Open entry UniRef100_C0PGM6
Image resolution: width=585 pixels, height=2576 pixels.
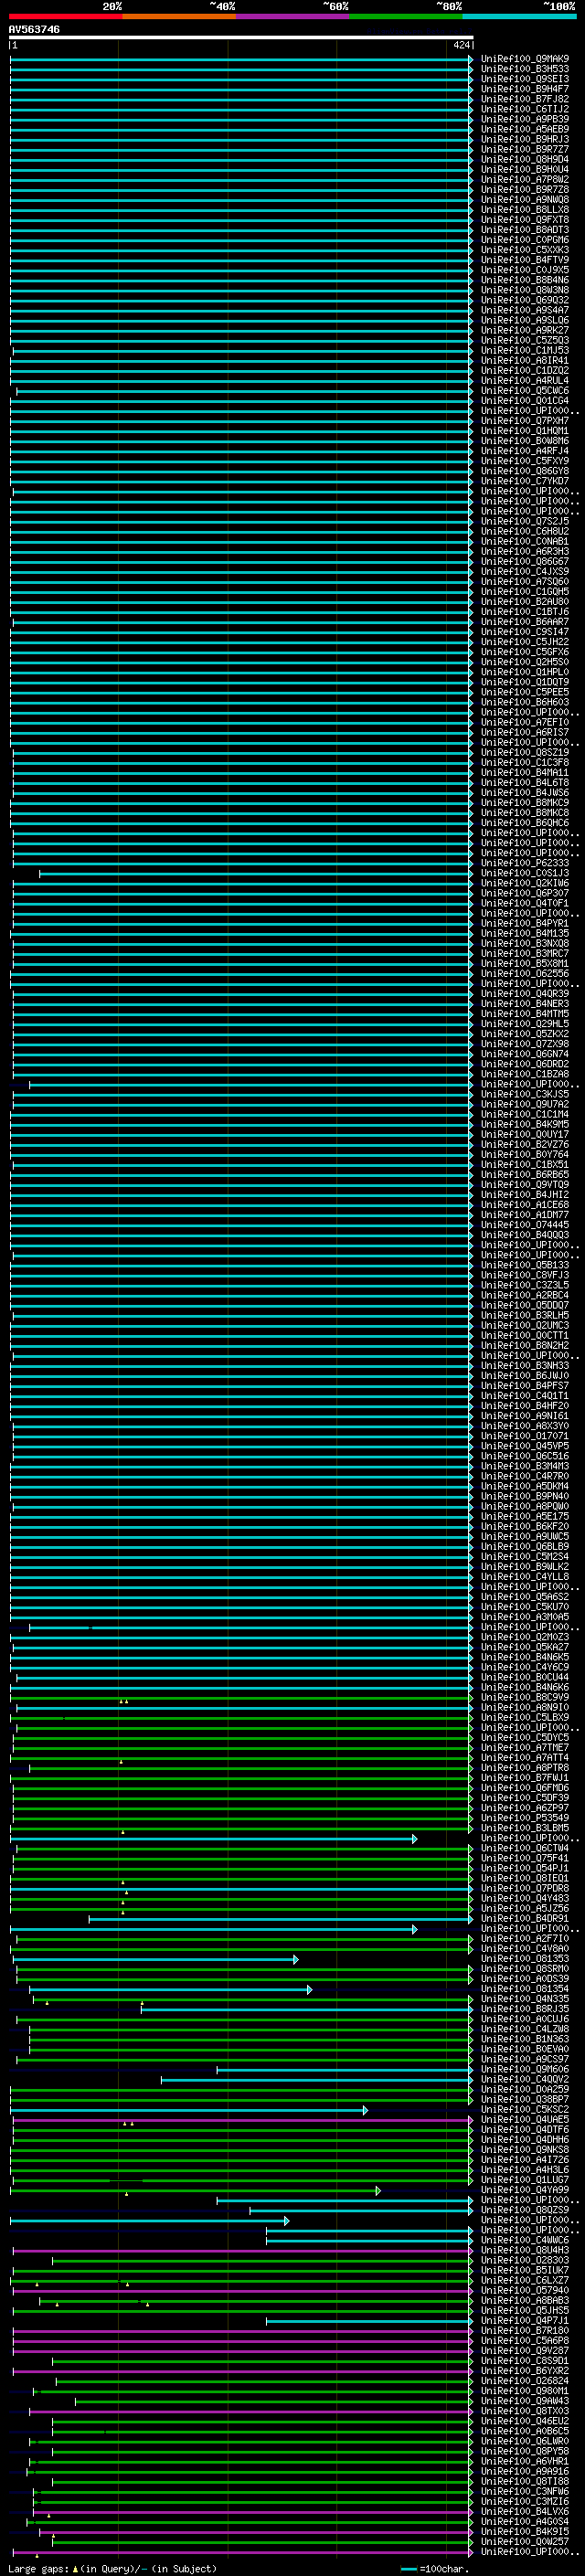(524, 239)
